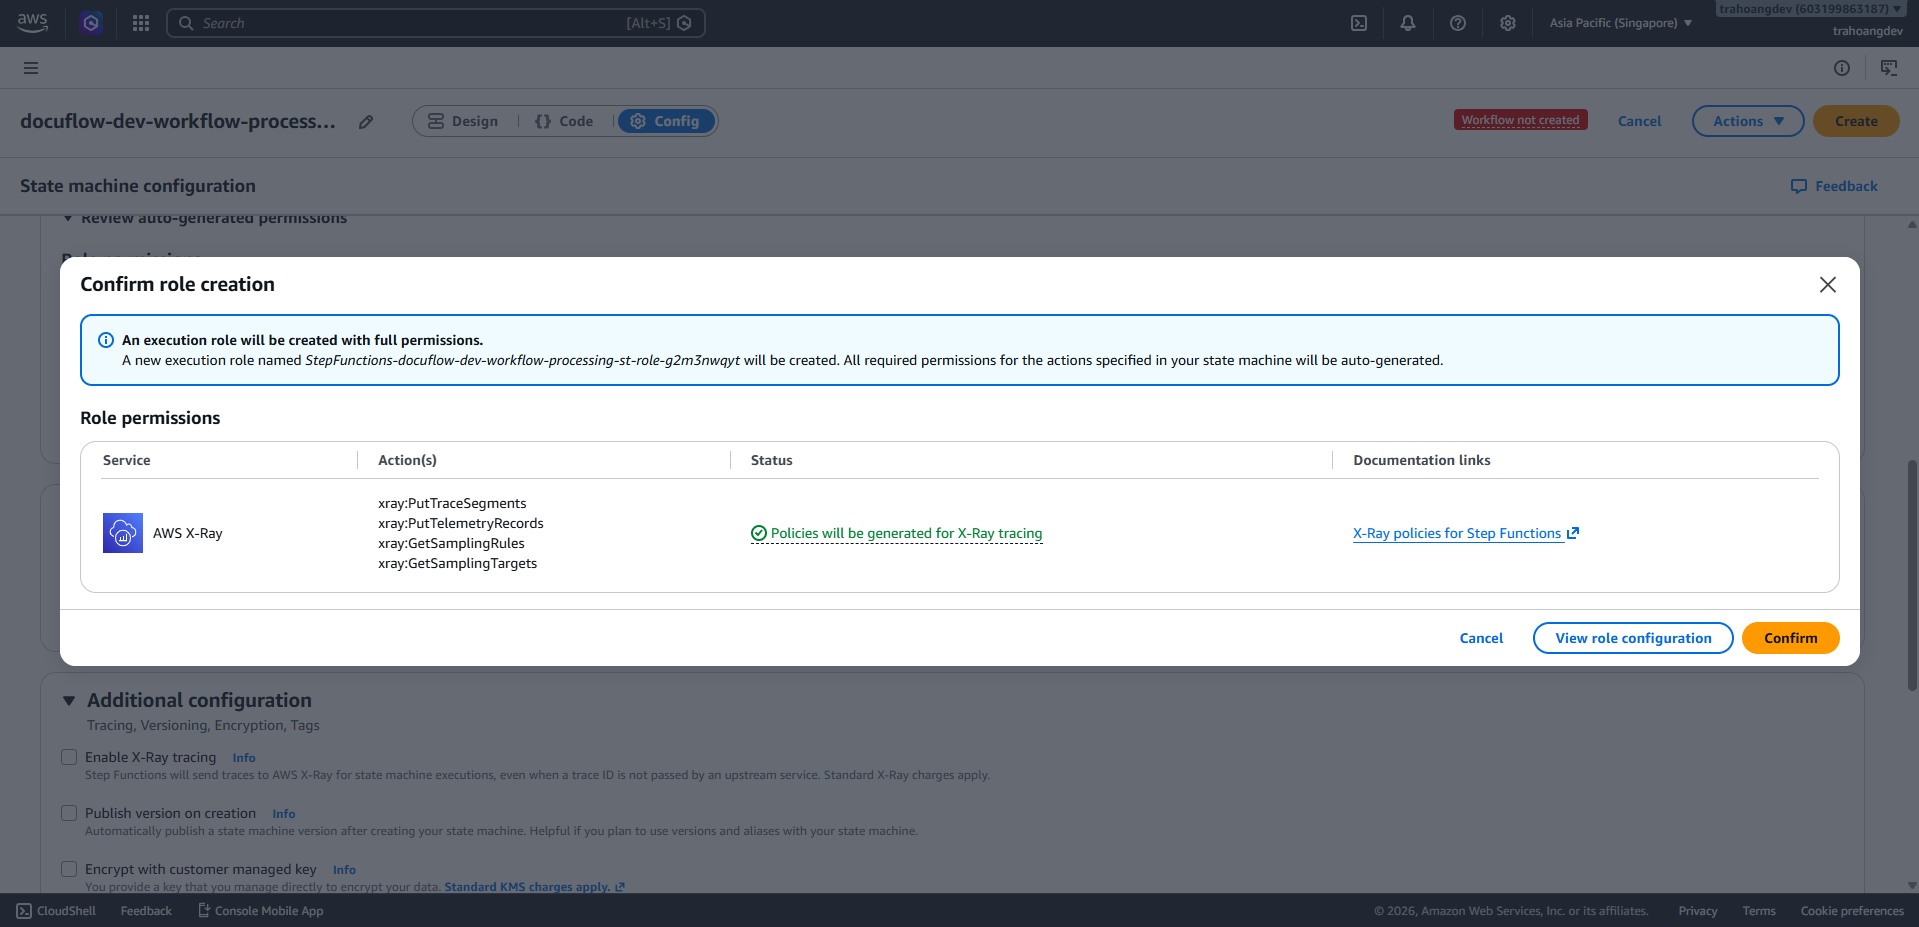
Task: Collapse Review auto-generated permissions section
Action: [68, 218]
